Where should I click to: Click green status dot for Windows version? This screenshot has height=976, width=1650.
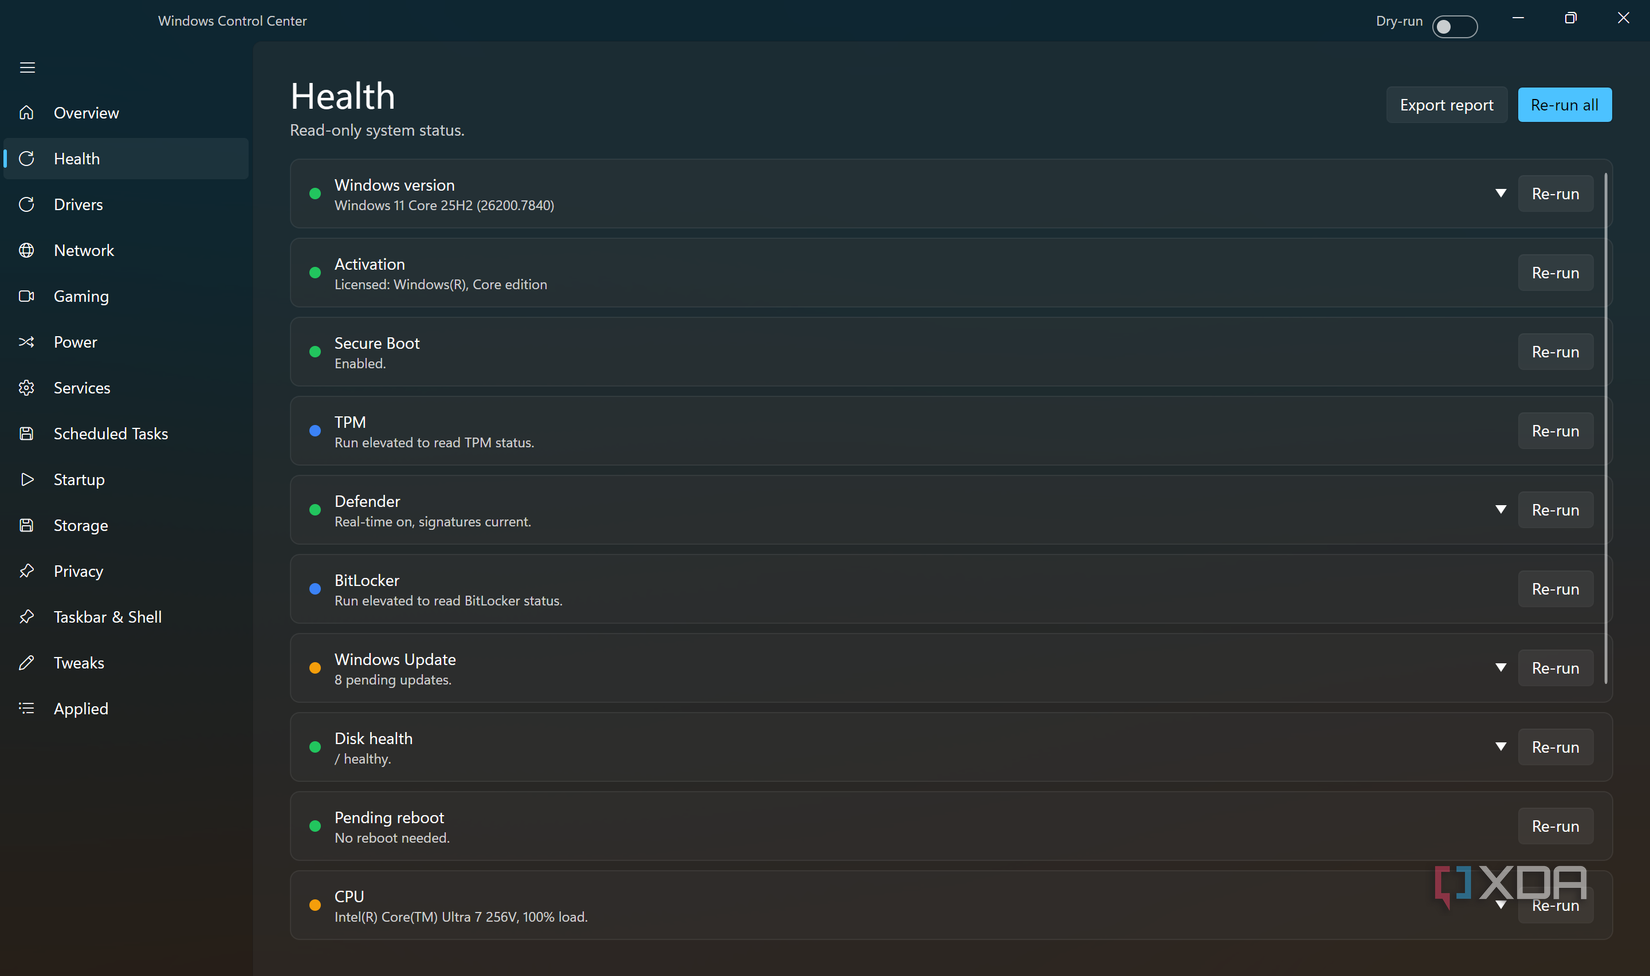pyautogui.click(x=315, y=194)
